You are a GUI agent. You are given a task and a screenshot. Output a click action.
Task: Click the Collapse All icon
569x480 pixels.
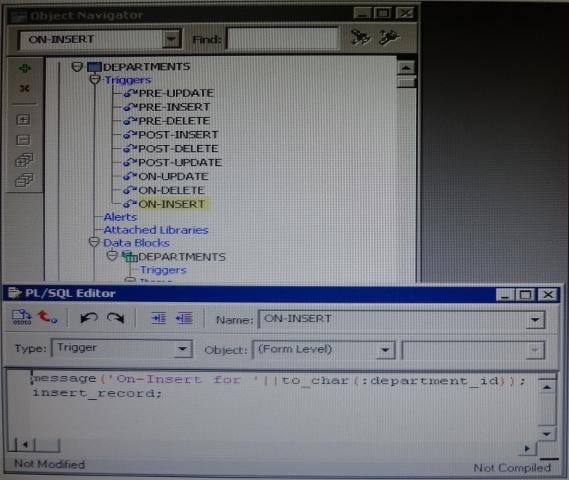pyautogui.click(x=24, y=180)
